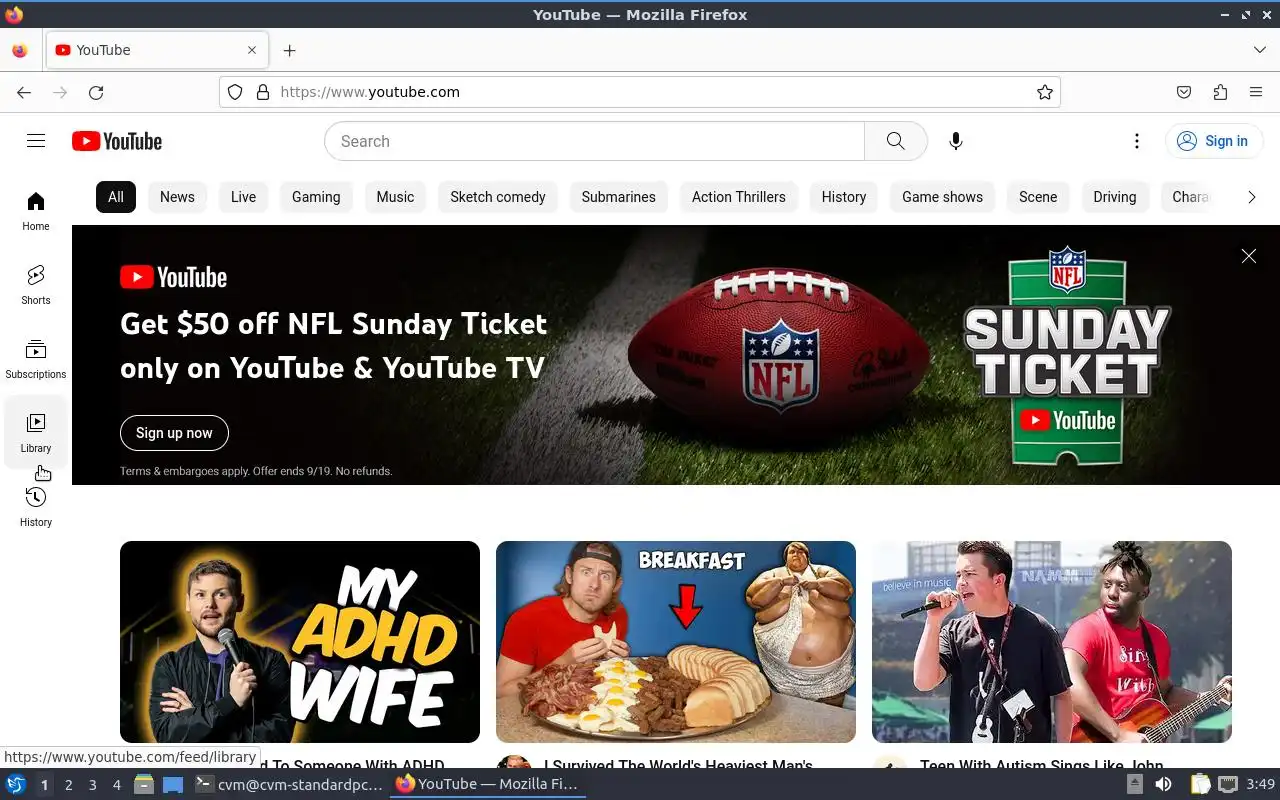
Task: Filter by Scene chip
Action: click(x=1038, y=197)
